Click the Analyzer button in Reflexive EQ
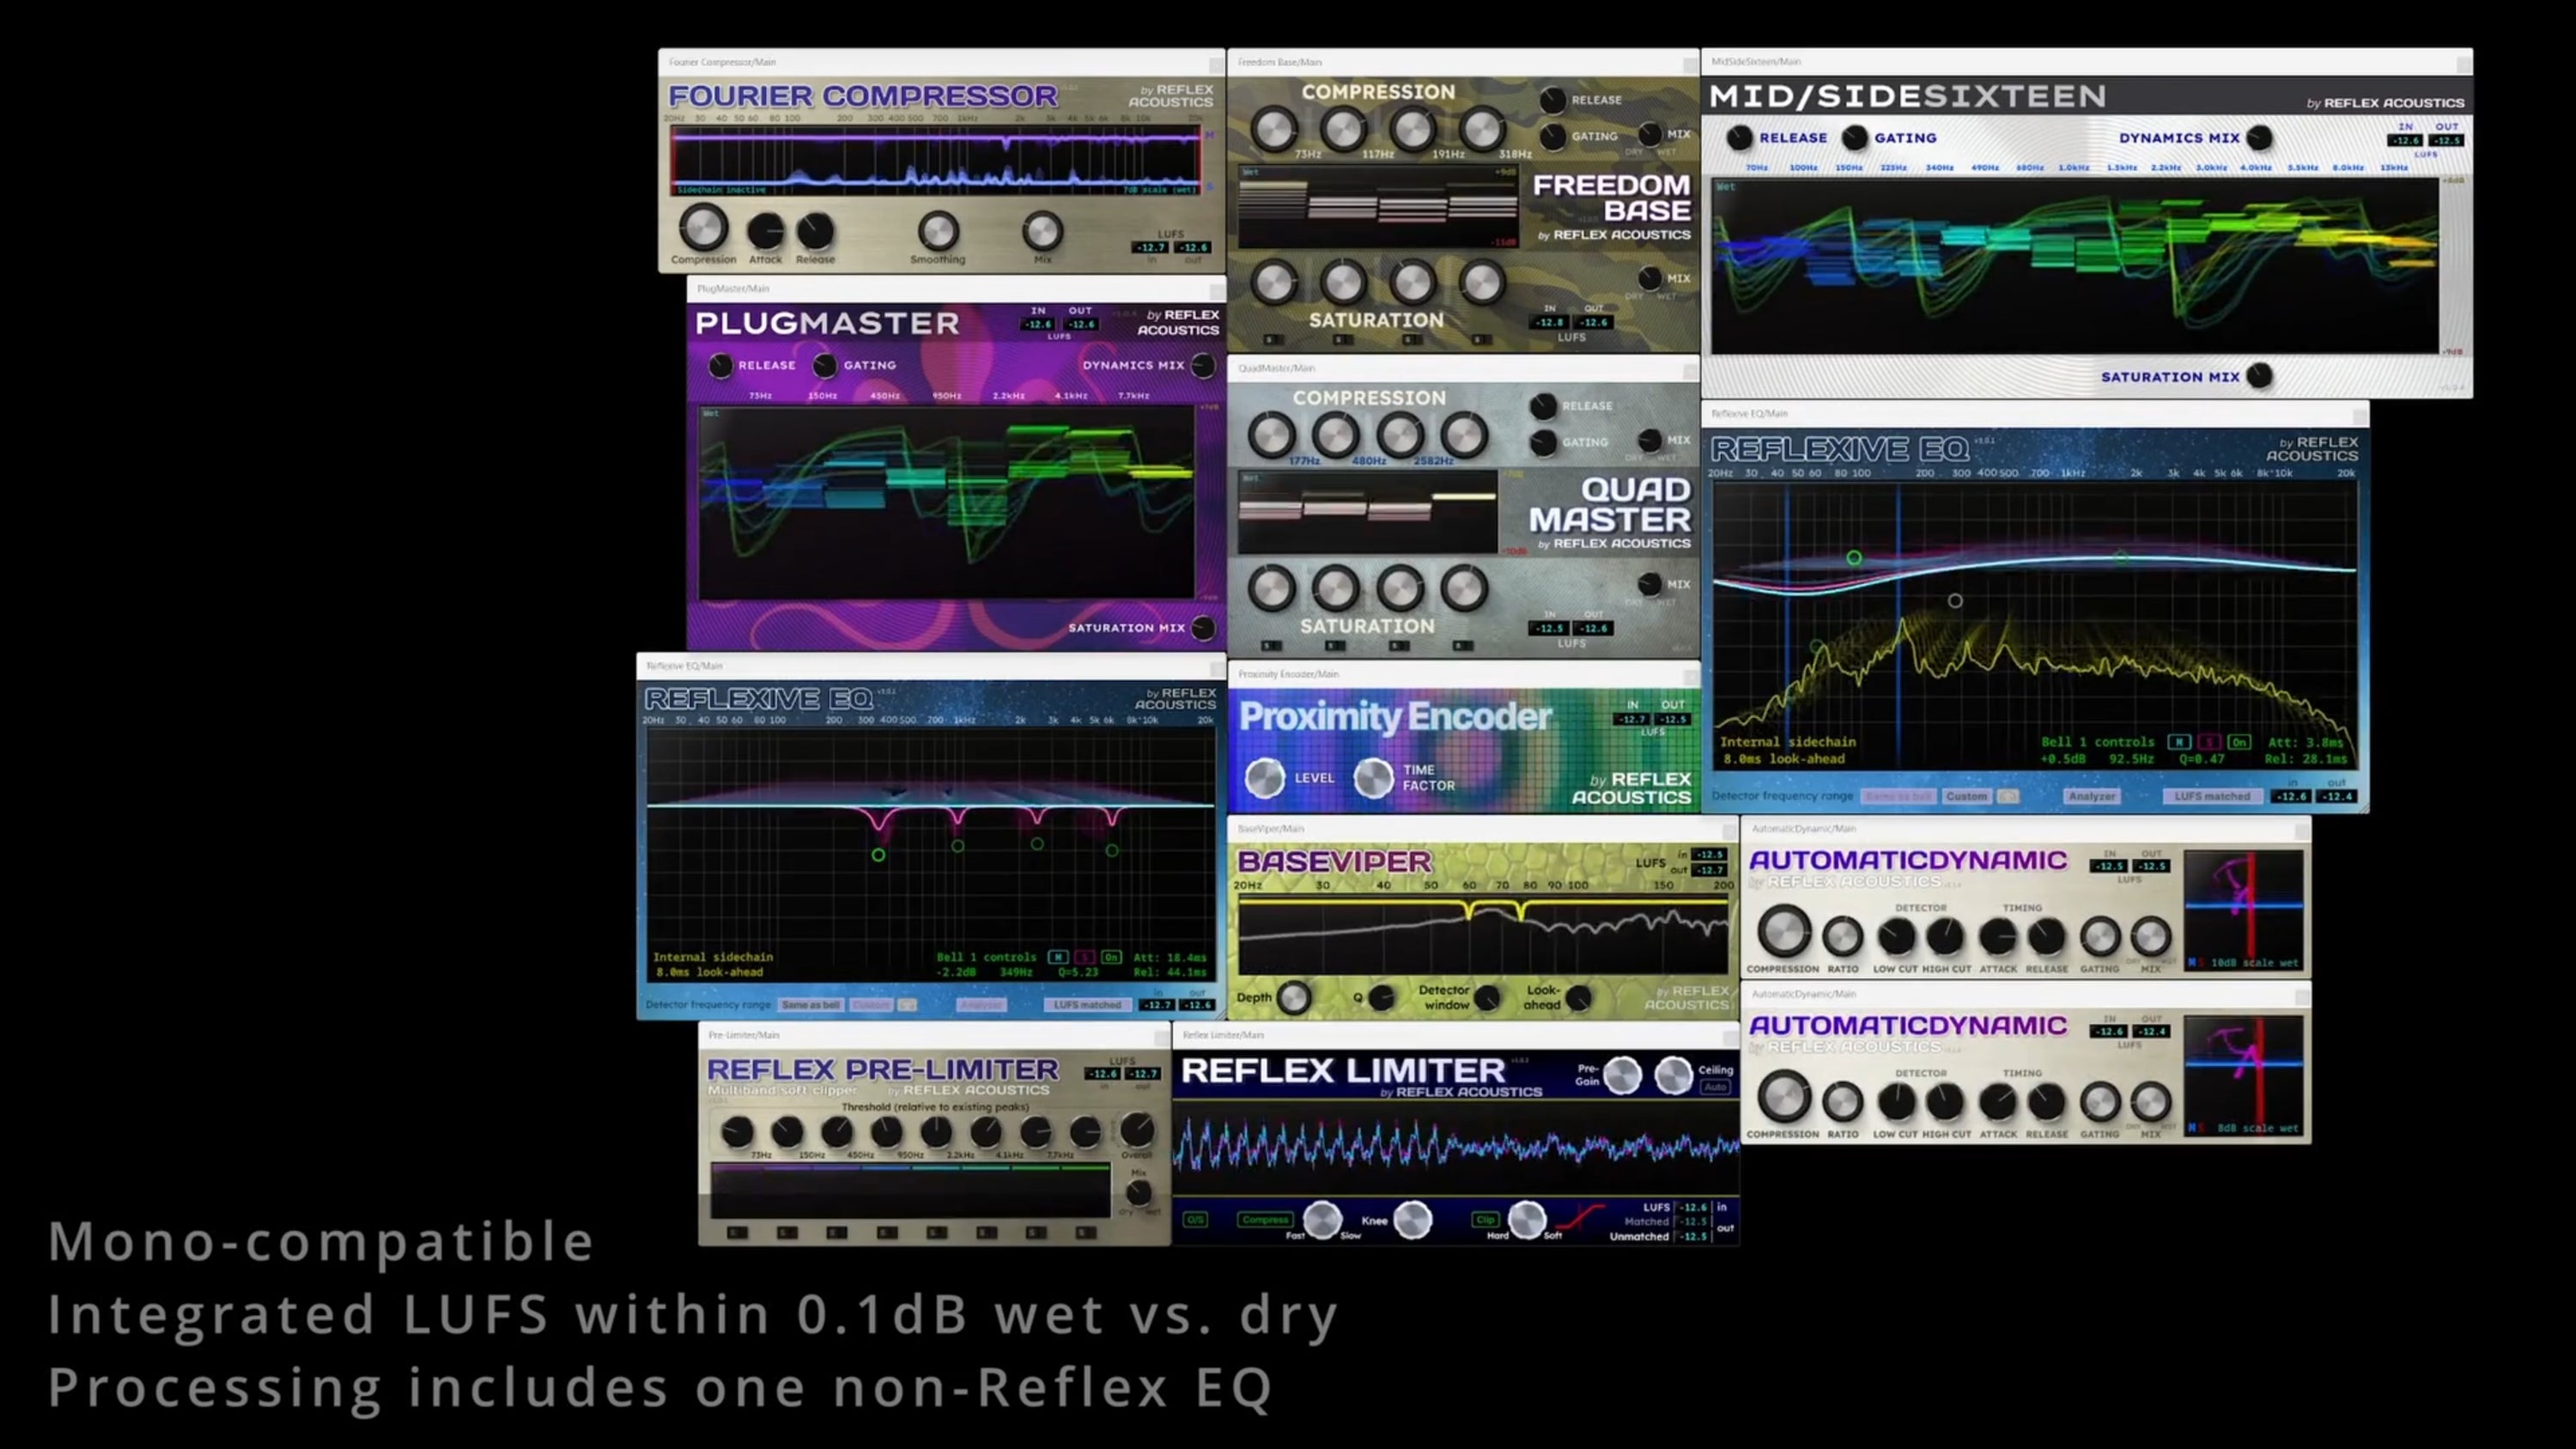Image resolution: width=2576 pixels, height=1449 pixels. point(2092,797)
